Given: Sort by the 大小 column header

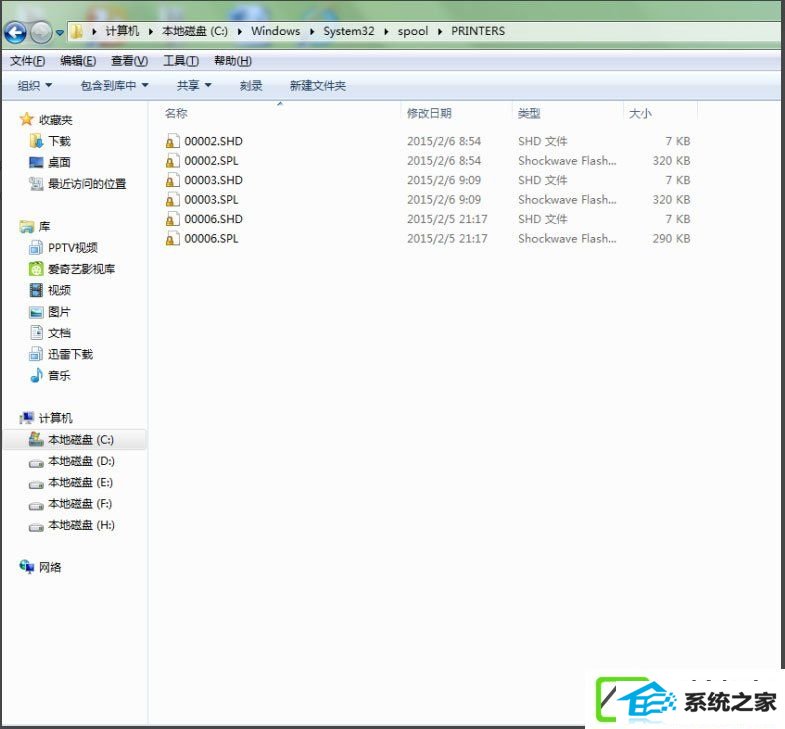Looking at the screenshot, I should 640,114.
